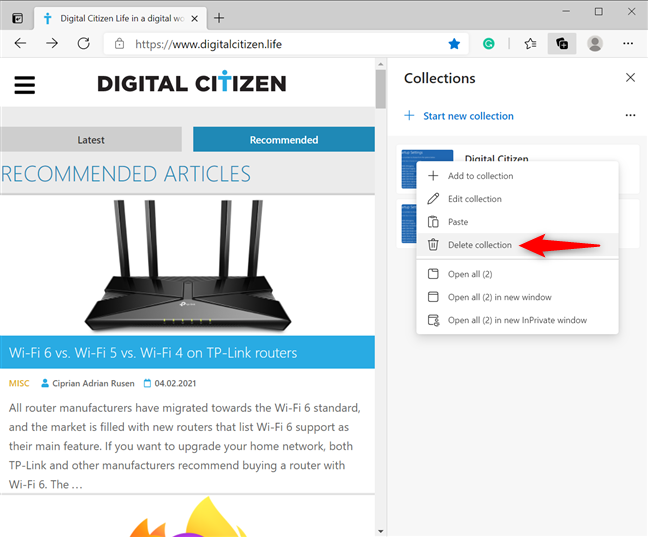This screenshot has width=648, height=537.
Task: Click the RECOMMENDED ARTICLES heading
Action: point(126,174)
